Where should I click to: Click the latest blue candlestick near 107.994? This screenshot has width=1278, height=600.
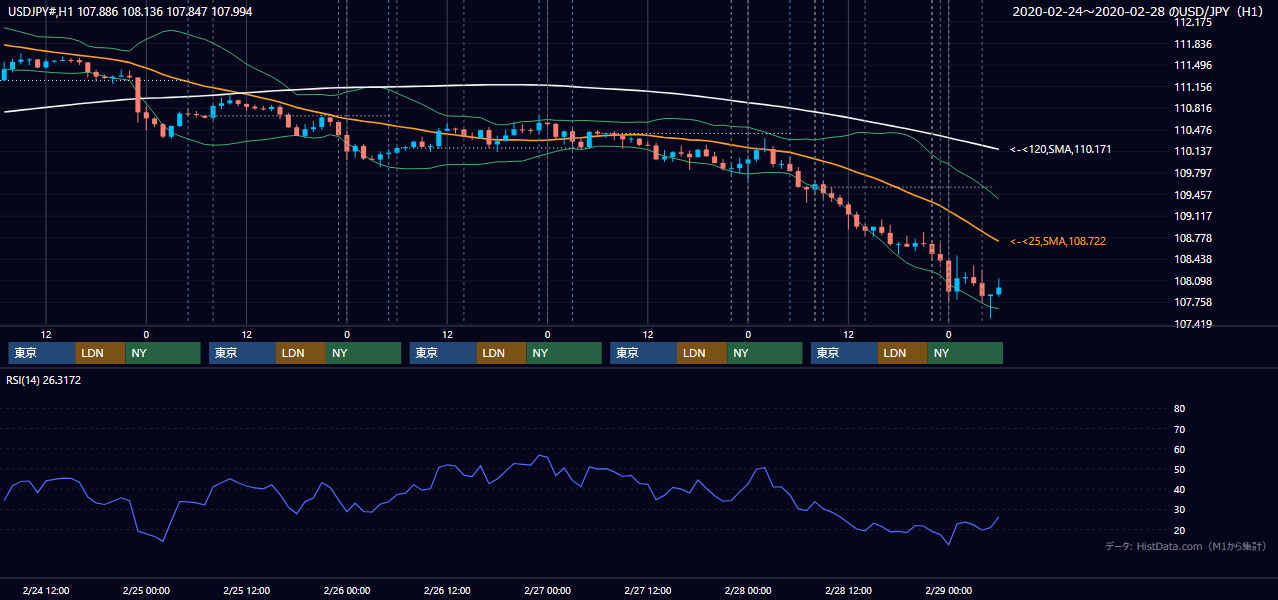[x=998, y=290]
